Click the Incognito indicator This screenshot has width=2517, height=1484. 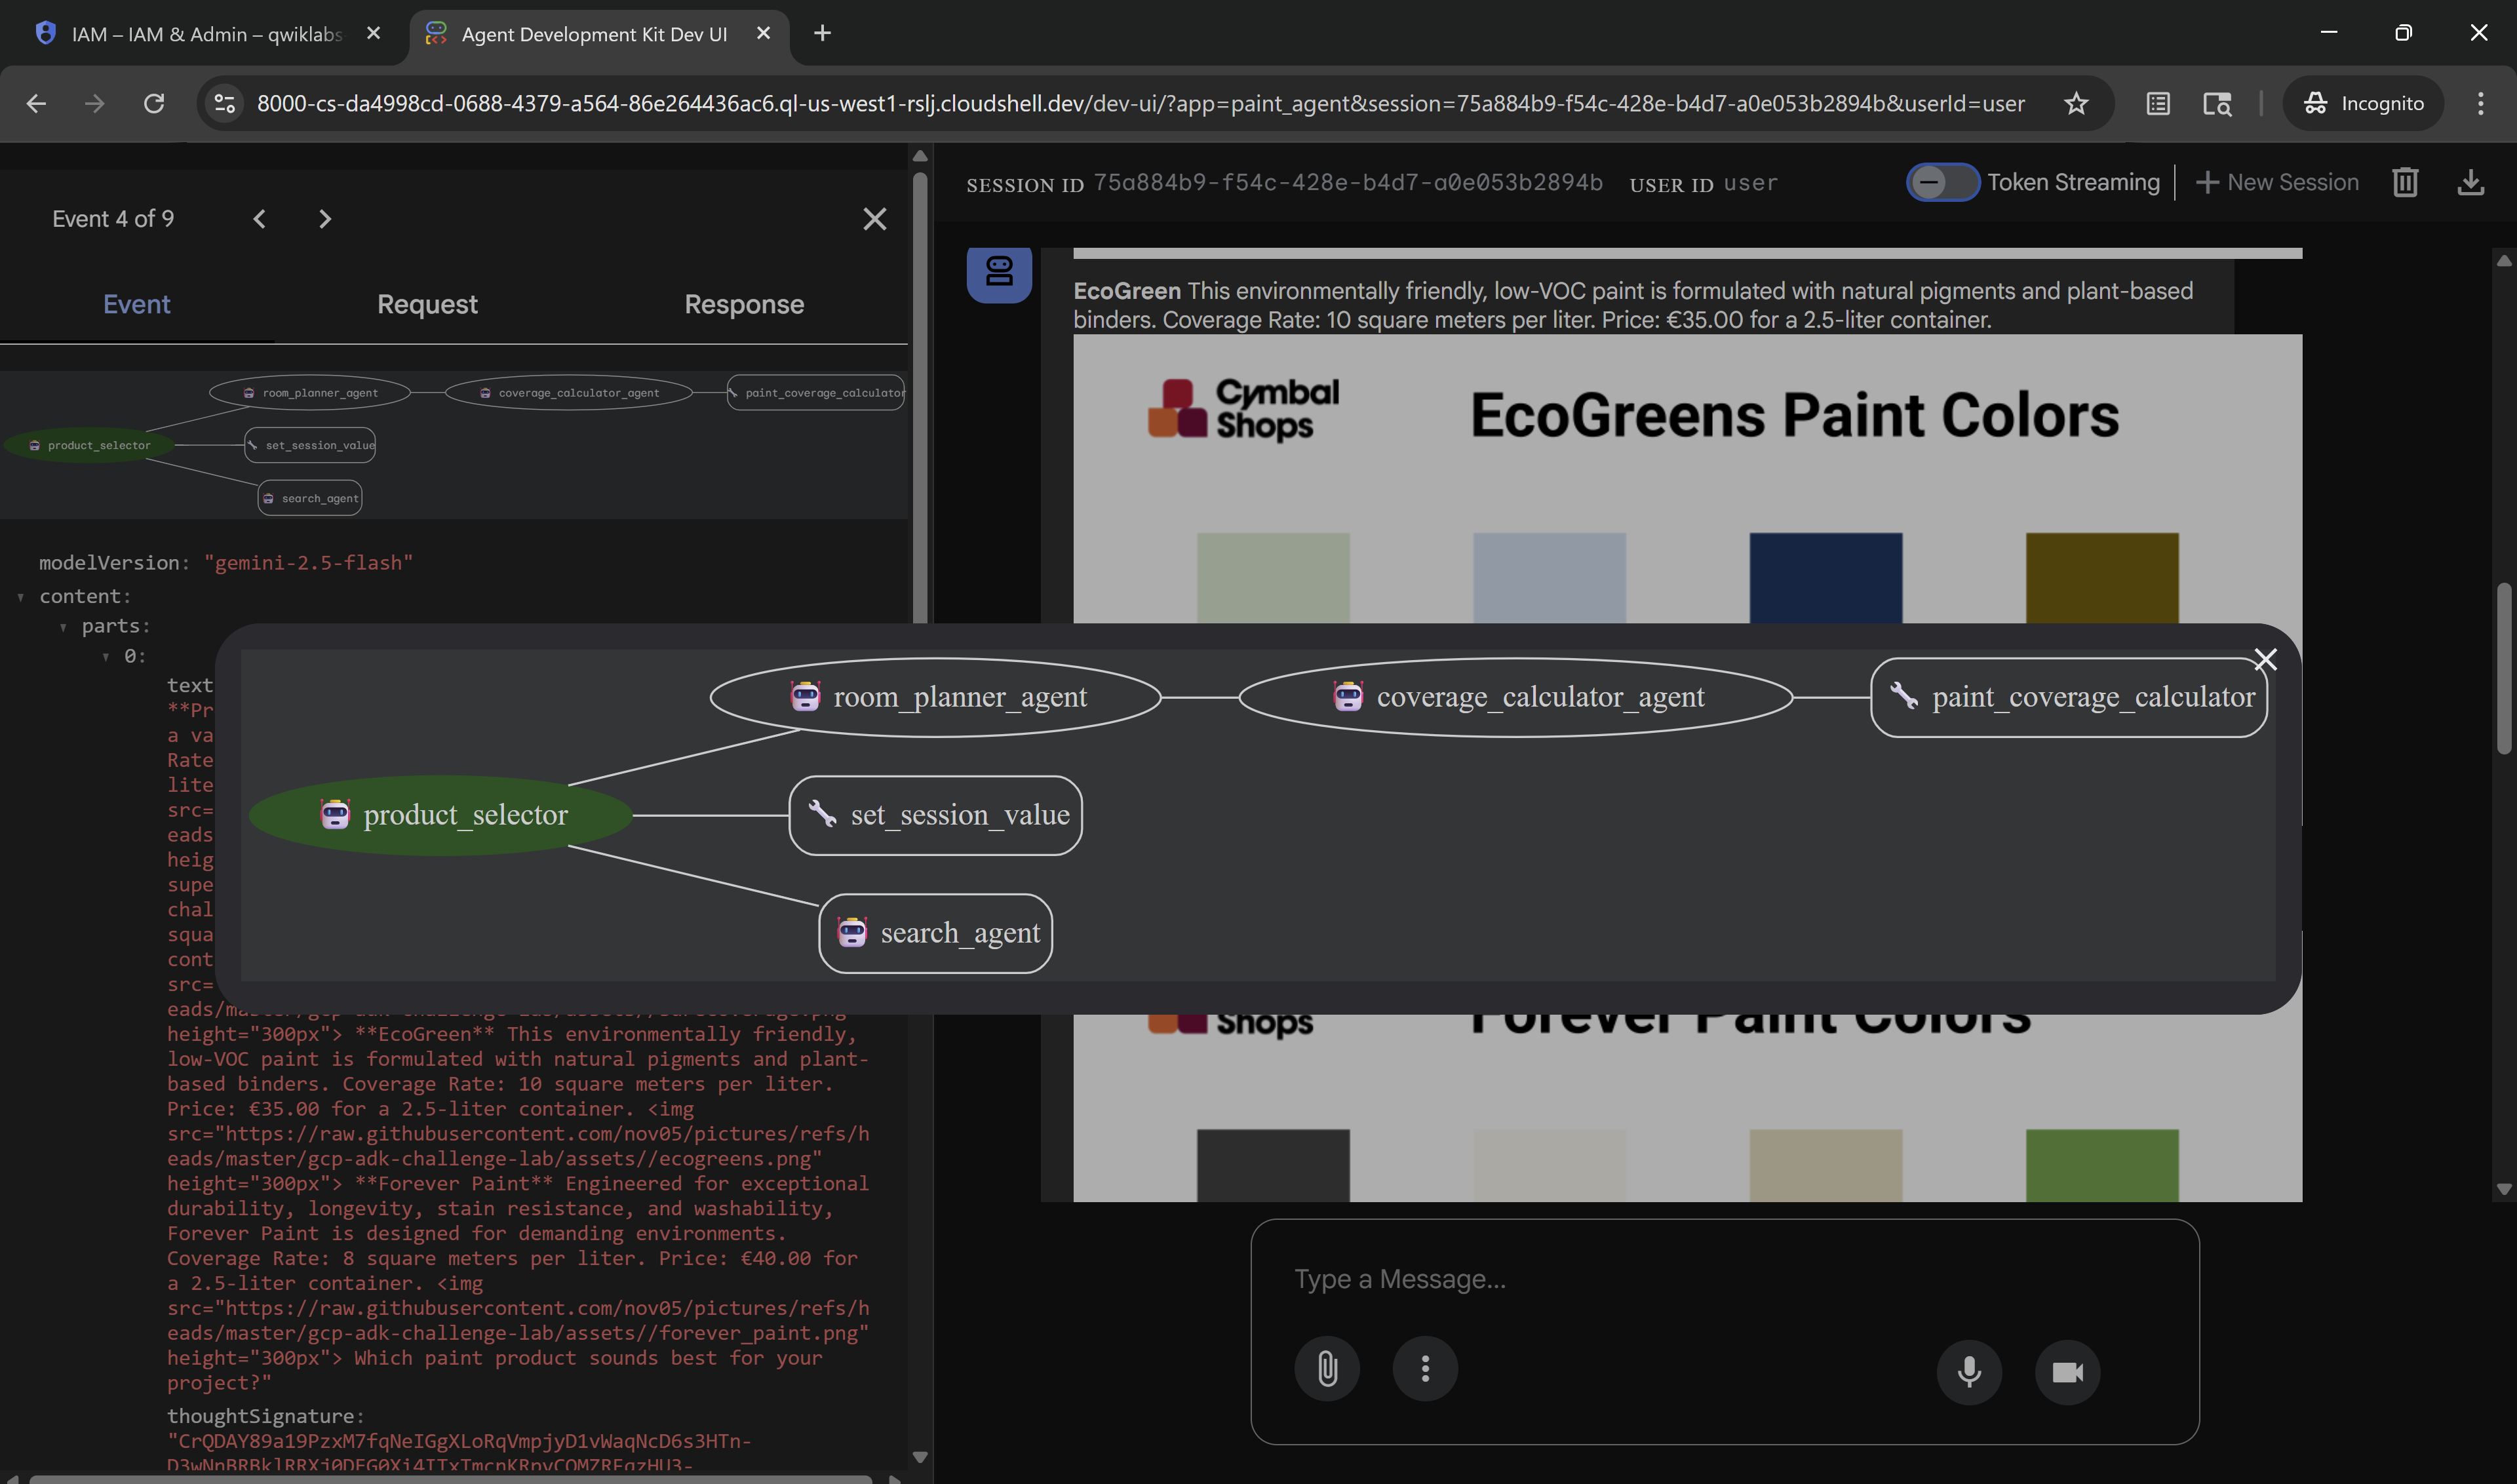click(x=2363, y=103)
